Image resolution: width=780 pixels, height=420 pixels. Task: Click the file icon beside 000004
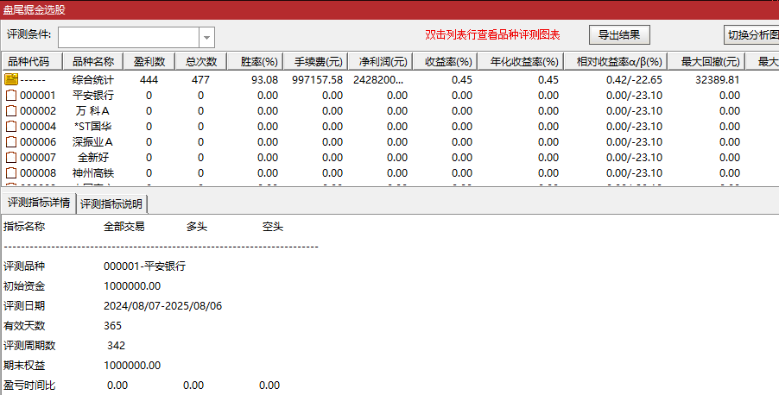click(11, 127)
